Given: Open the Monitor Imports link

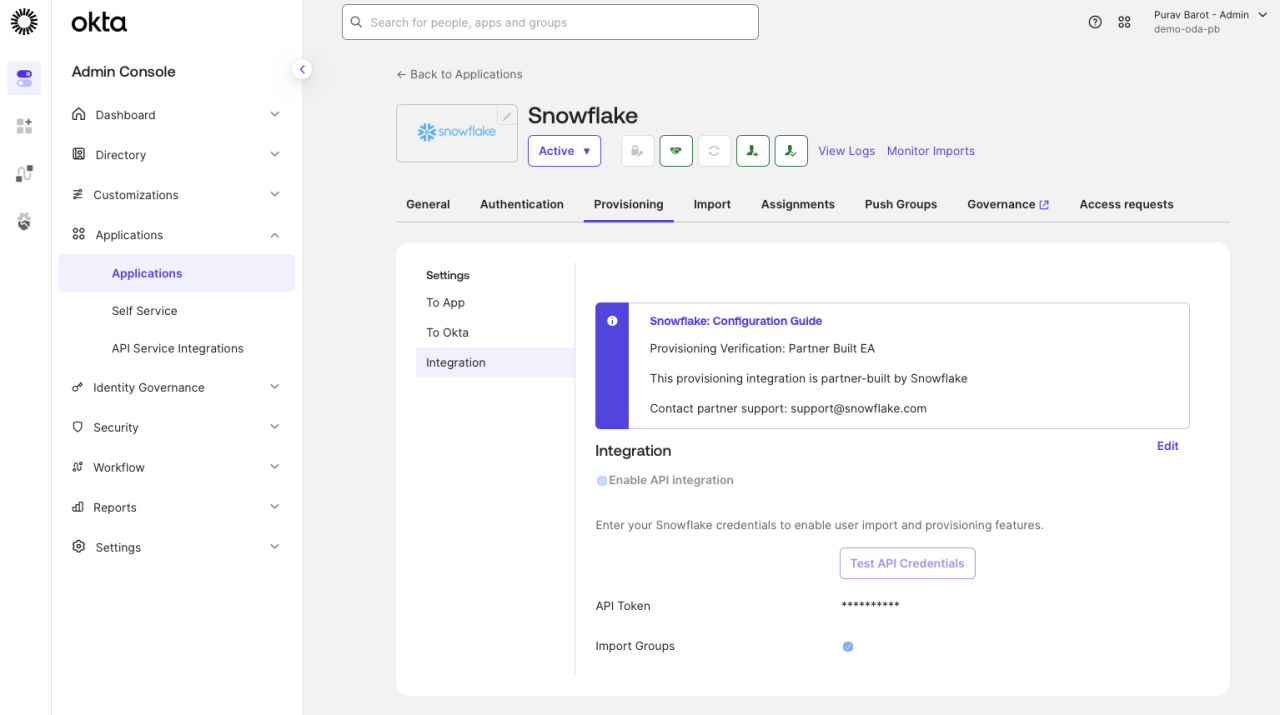Looking at the screenshot, I should click(x=931, y=151).
